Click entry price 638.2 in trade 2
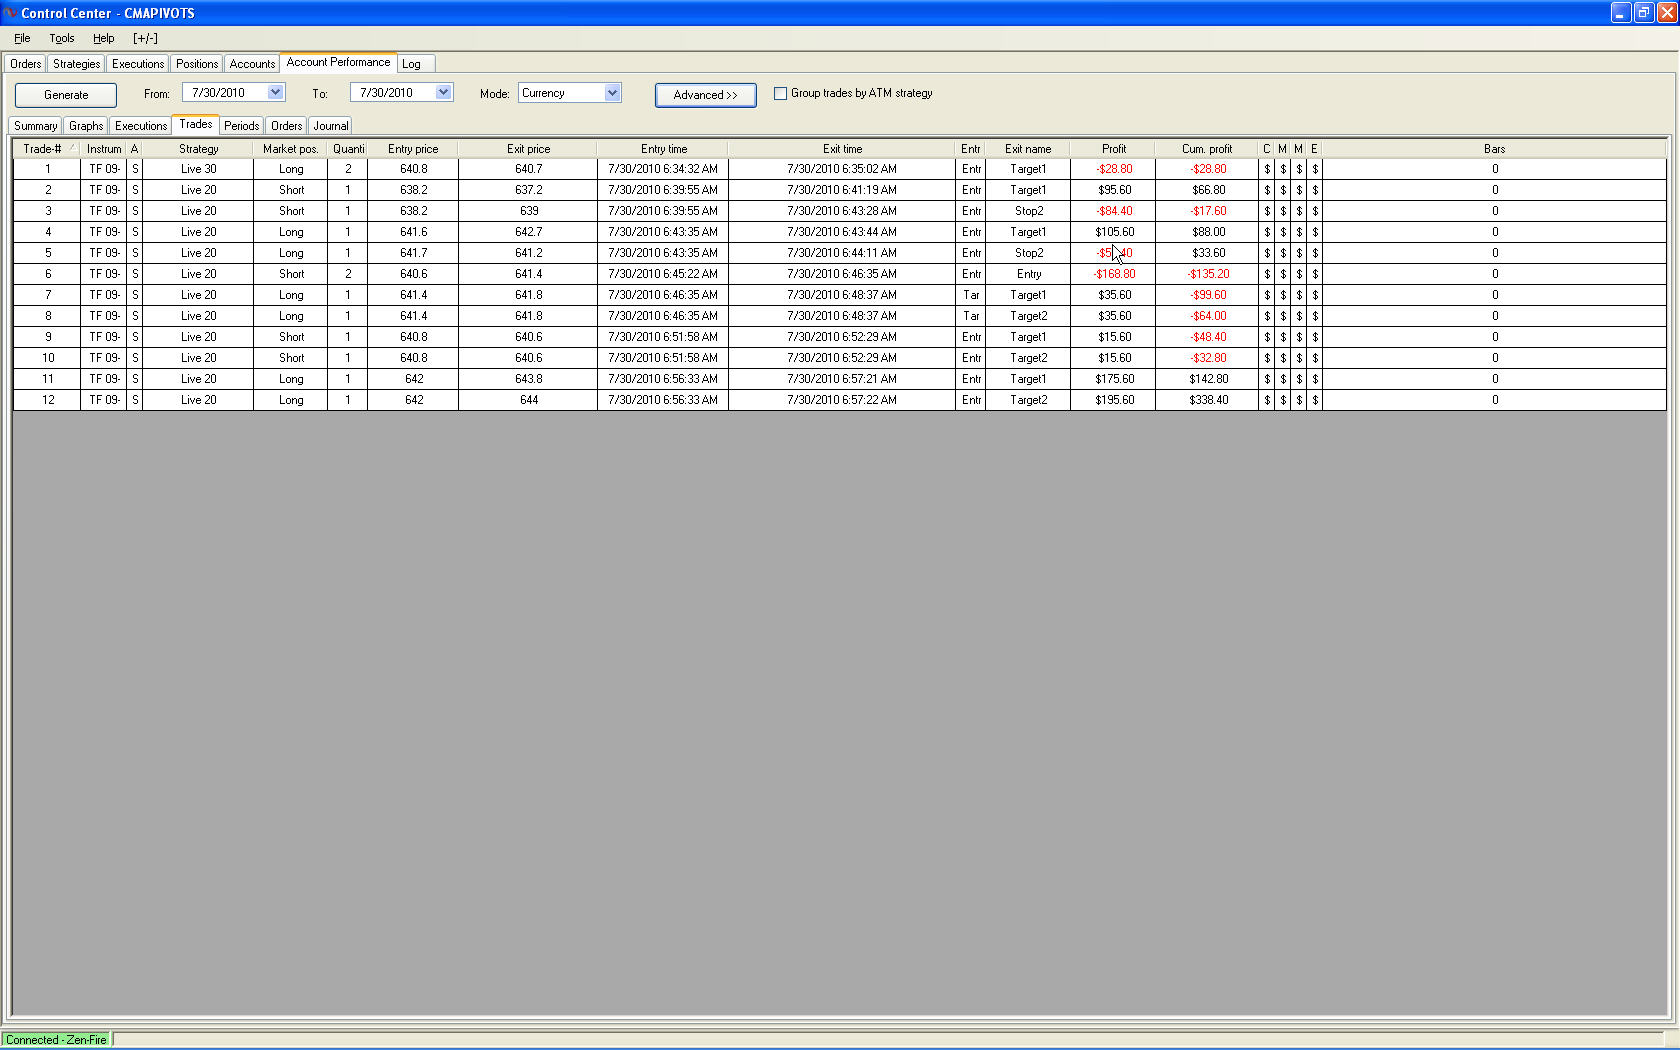The height and width of the screenshot is (1050, 1680). (414, 190)
